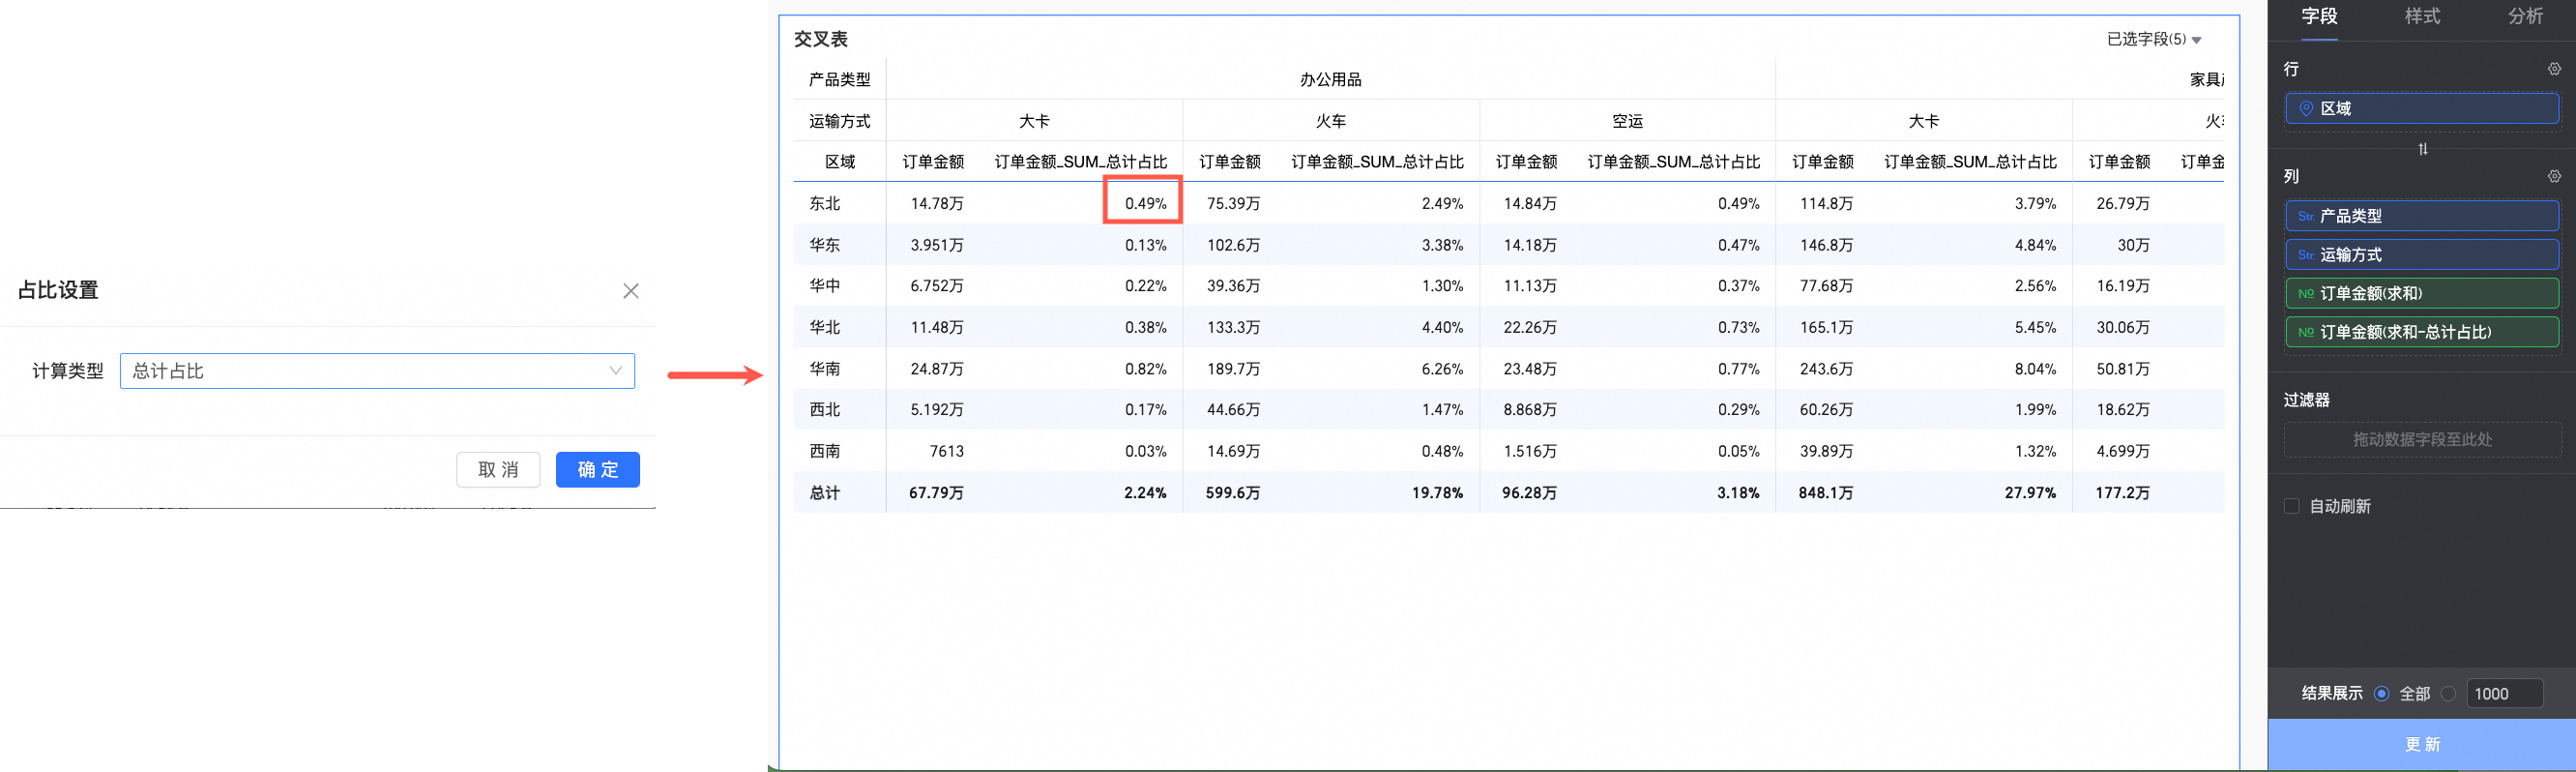Click the 西北 row label
Viewport: 2576px width, 772px height.
tap(825, 410)
